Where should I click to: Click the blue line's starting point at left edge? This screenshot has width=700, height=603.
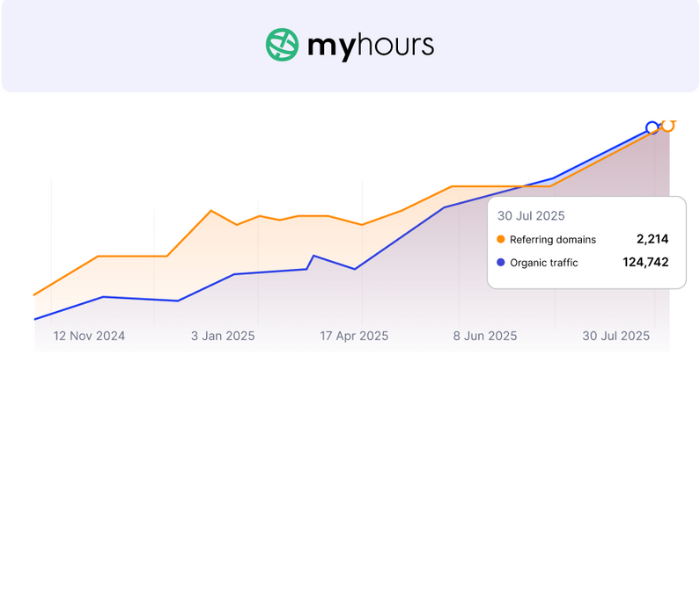click(x=35, y=319)
